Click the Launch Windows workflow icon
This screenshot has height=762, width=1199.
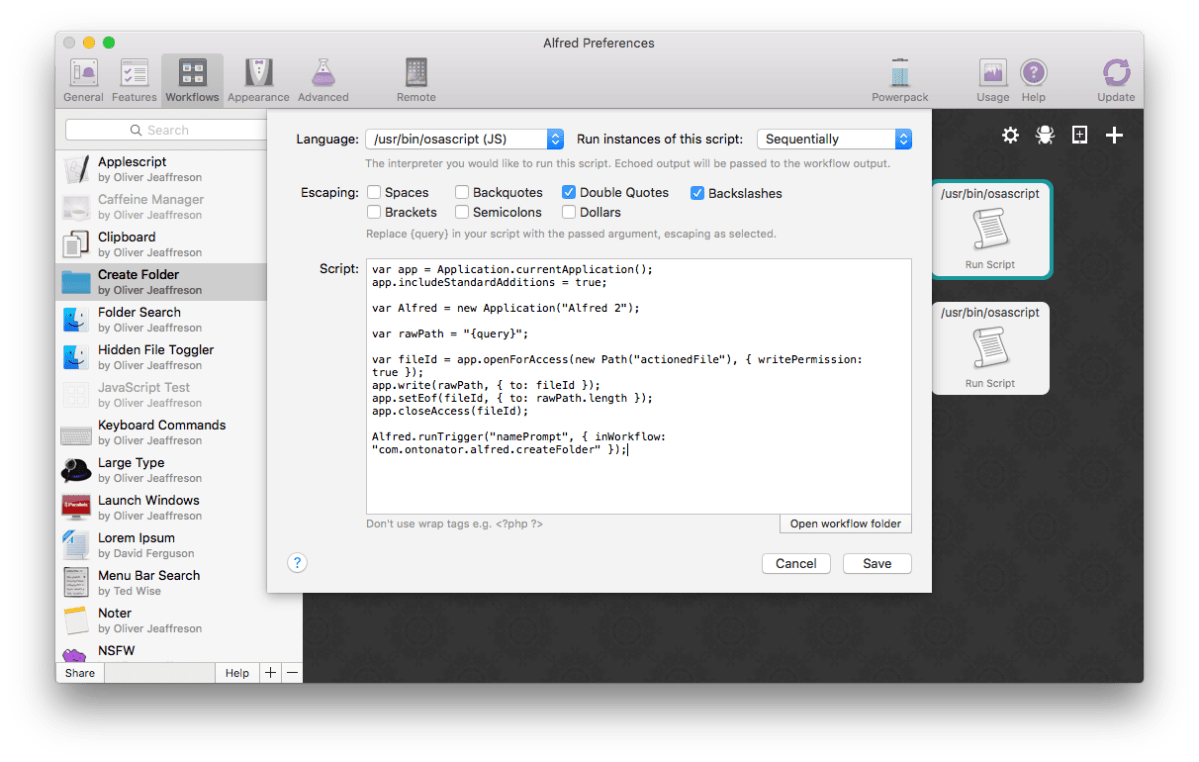tap(76, 507)
